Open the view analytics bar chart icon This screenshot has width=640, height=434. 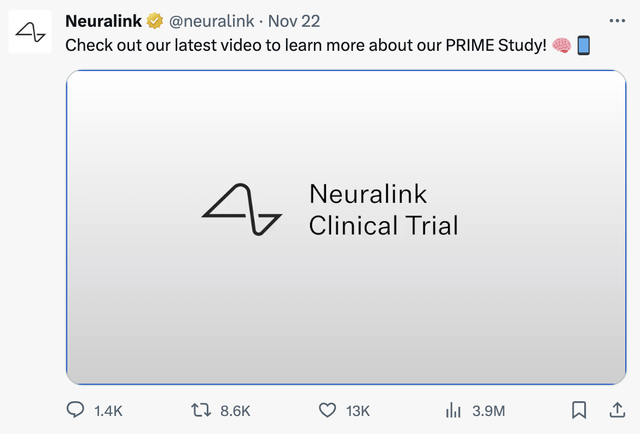(x=452, y=410)
